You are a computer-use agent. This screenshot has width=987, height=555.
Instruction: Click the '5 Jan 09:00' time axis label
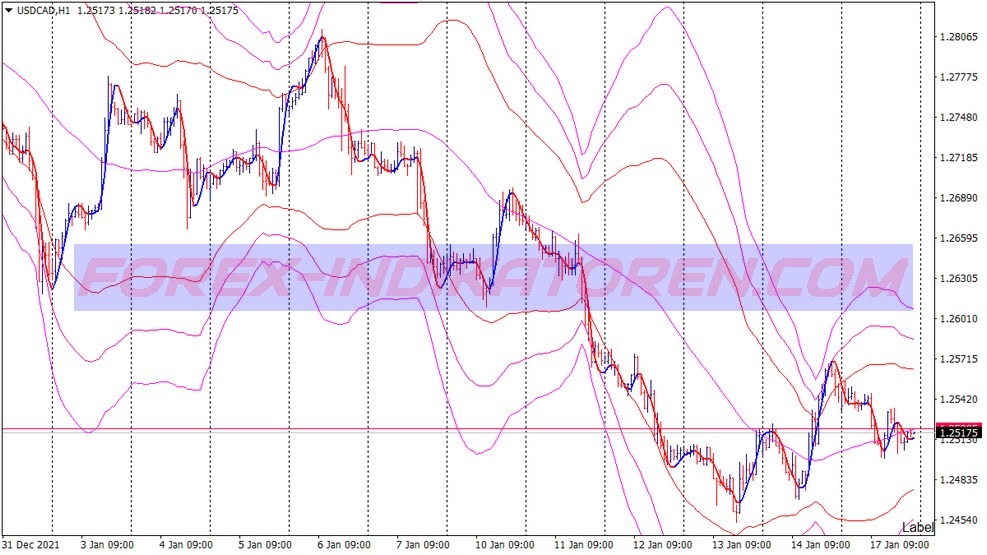pos(265,544)
